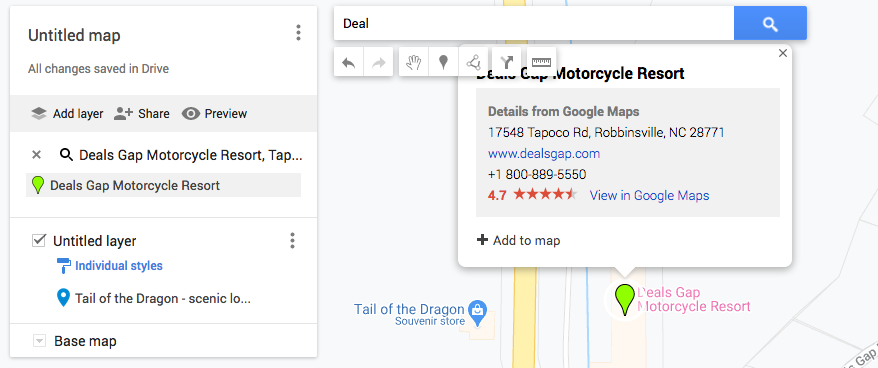
Task: Select the draw a line tool
Action: click(473, 62)
